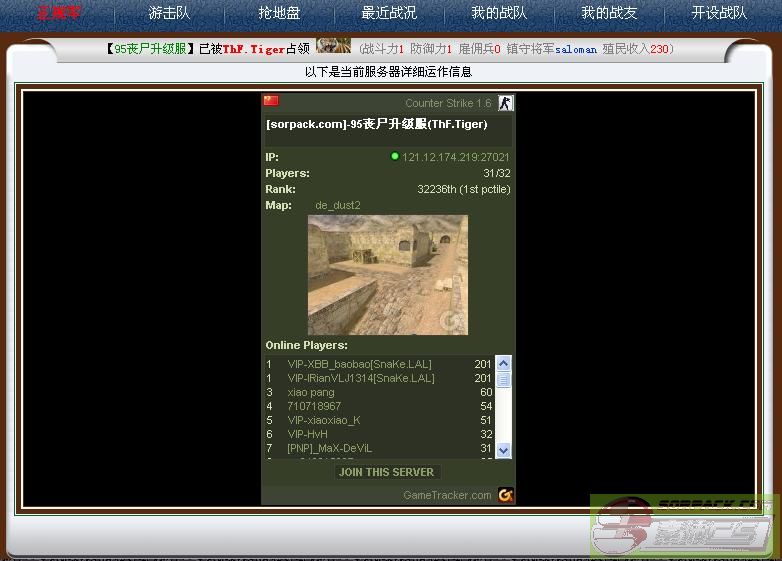The height and width of the screenshot is (561, 782).
Task: Click the GameTracker logo icon
Action: tap(506, 494)
